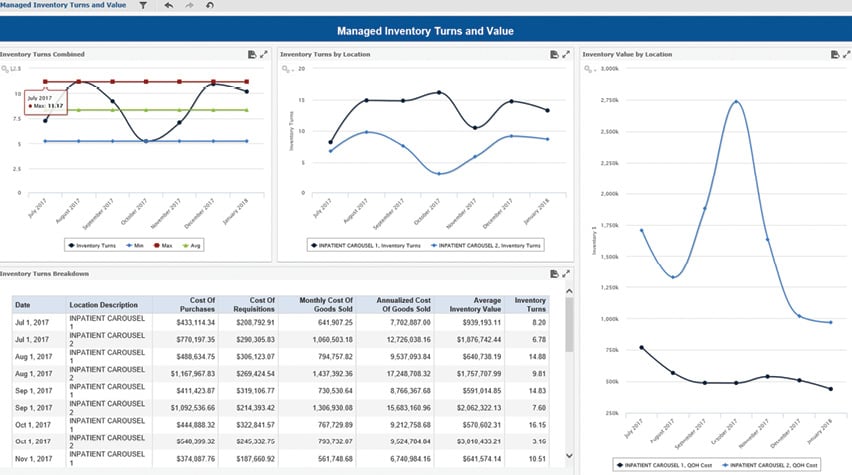
Task: Sort table by Inventory Turns column header
Action: click(x=530, y=304)
